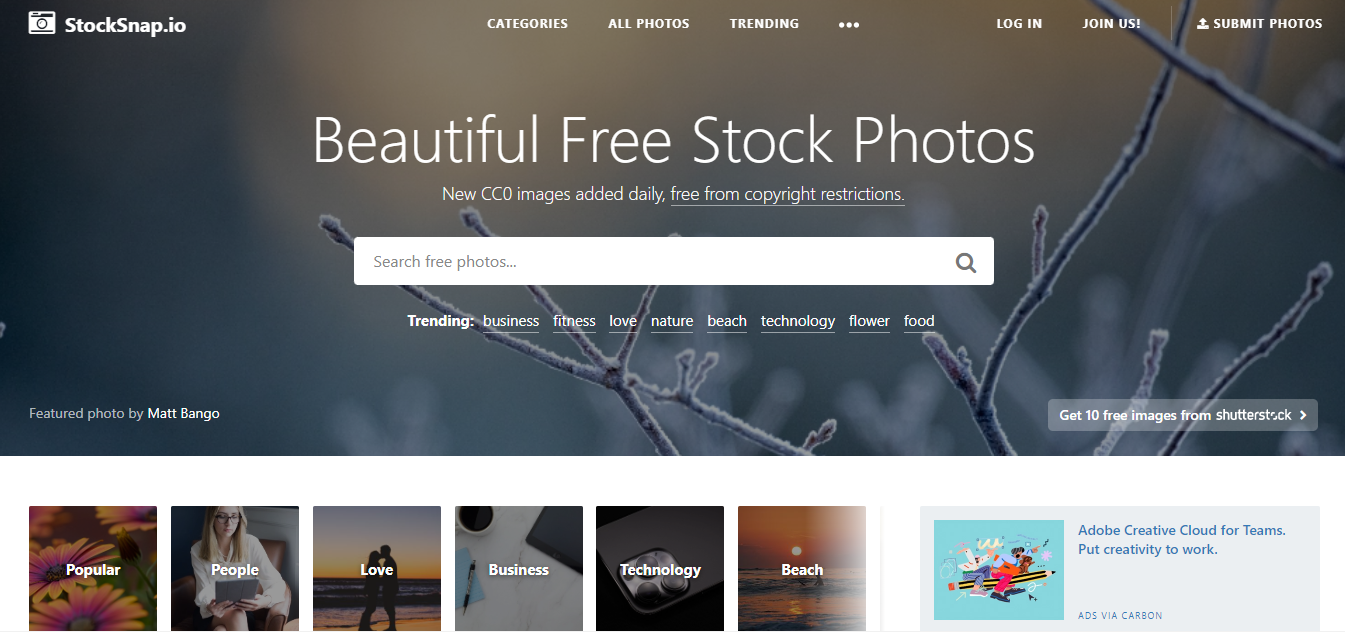The height and width of the screenshot is (632, 1345).
Task: Click the Join Us! link
Action: (1111, 23)
